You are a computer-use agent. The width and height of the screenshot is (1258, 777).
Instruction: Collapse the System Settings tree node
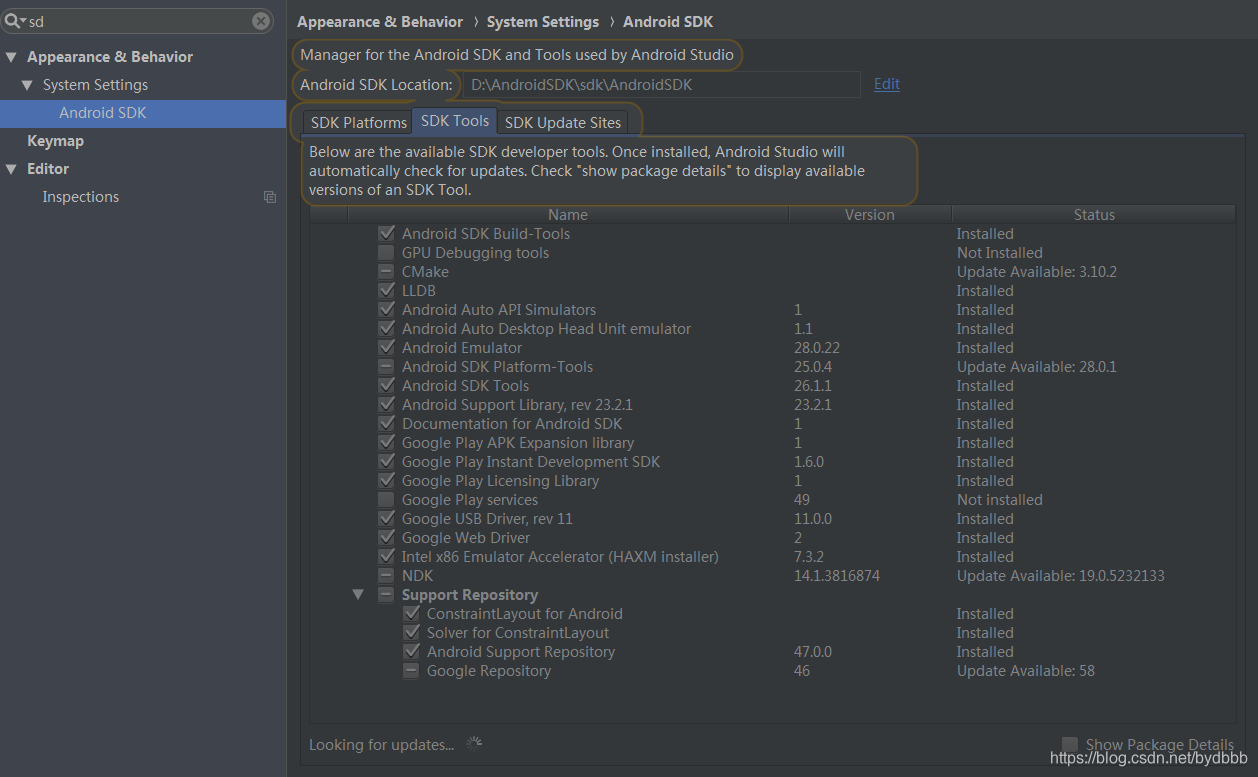click(28, 85)
